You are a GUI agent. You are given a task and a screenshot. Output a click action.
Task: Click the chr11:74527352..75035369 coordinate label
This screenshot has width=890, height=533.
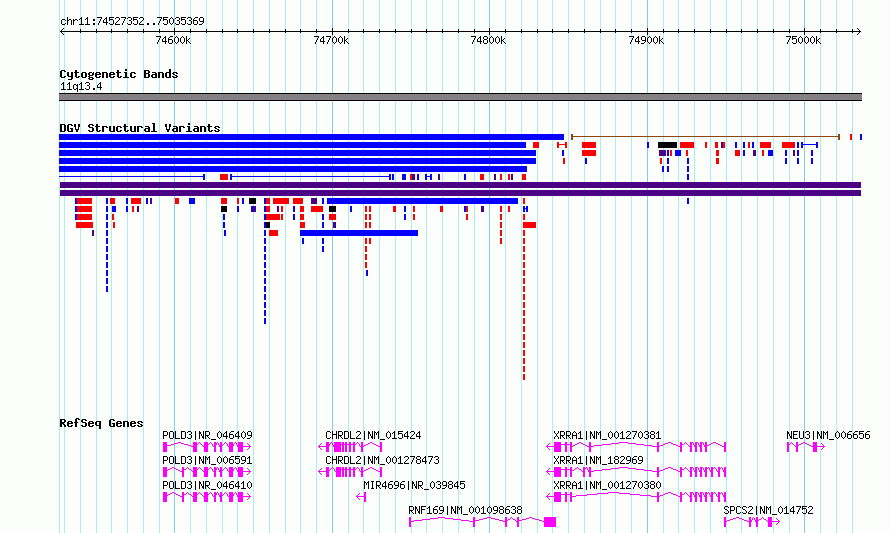132,22
